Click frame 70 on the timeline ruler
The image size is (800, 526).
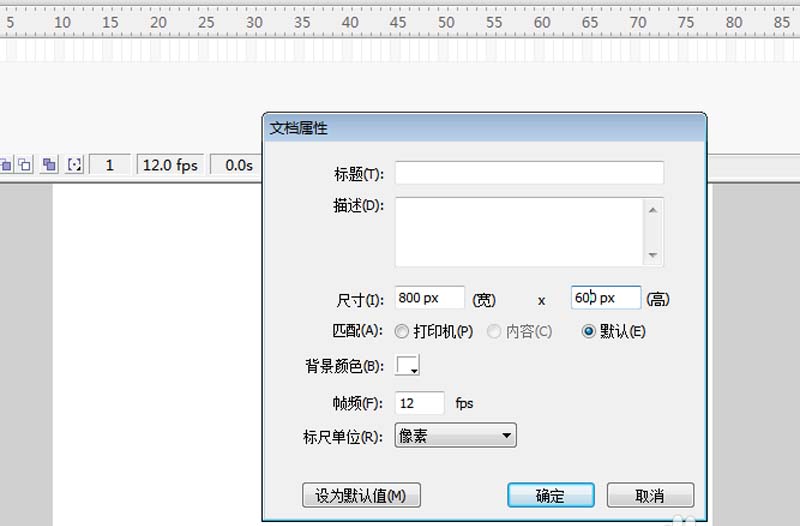click(x=637, y=22)
